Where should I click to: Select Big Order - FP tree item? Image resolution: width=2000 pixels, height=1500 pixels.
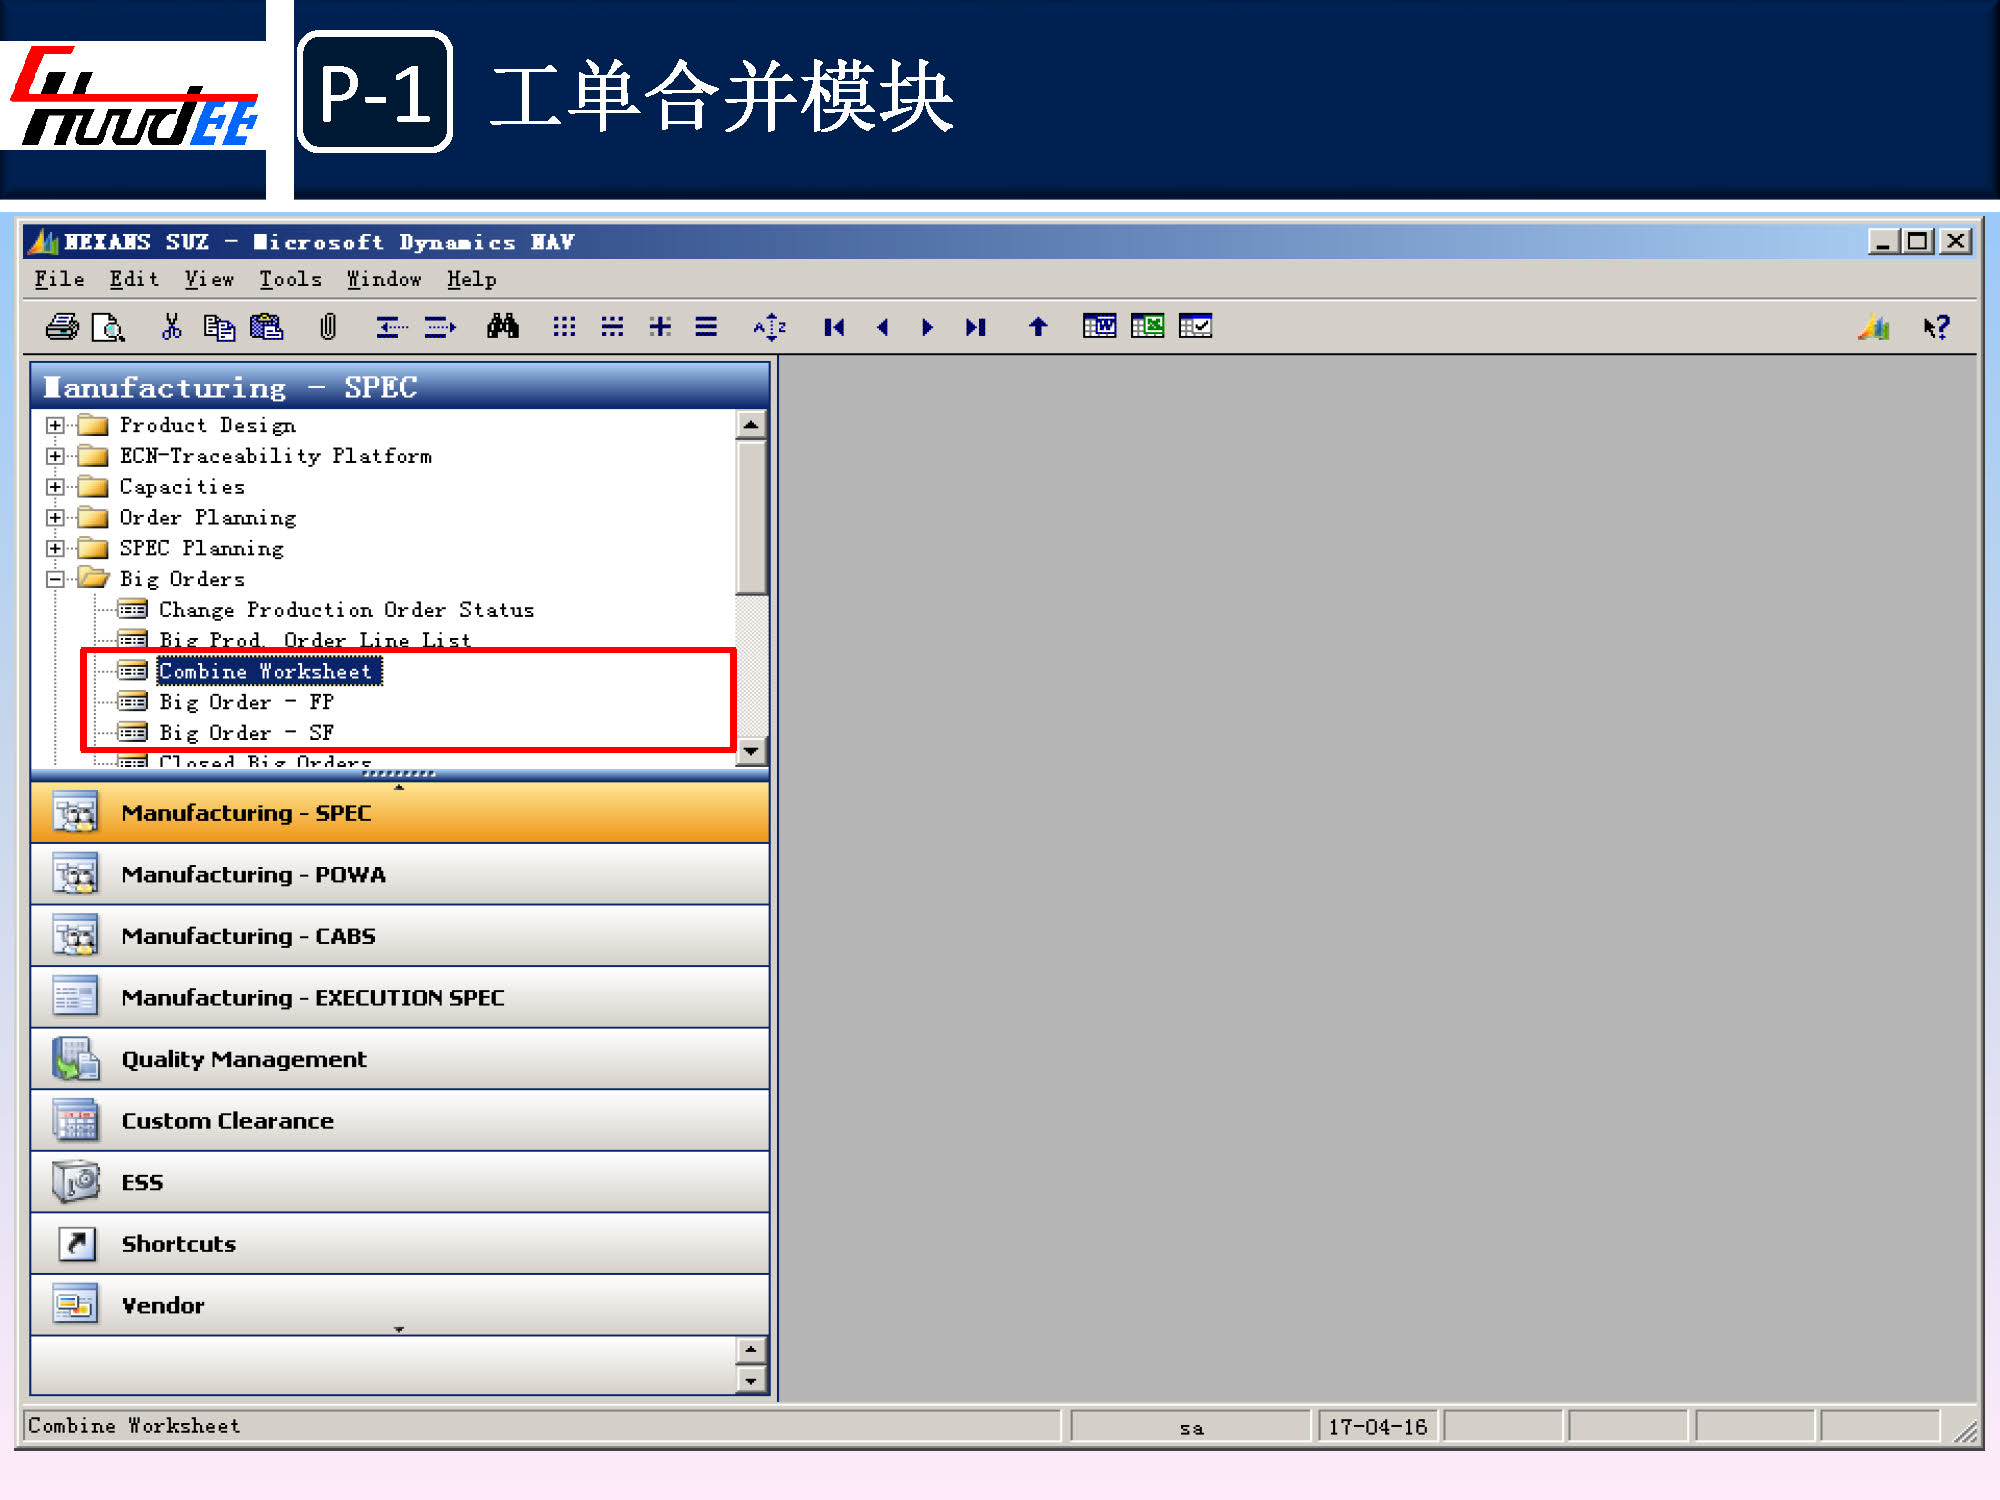(x=246, y=702)
